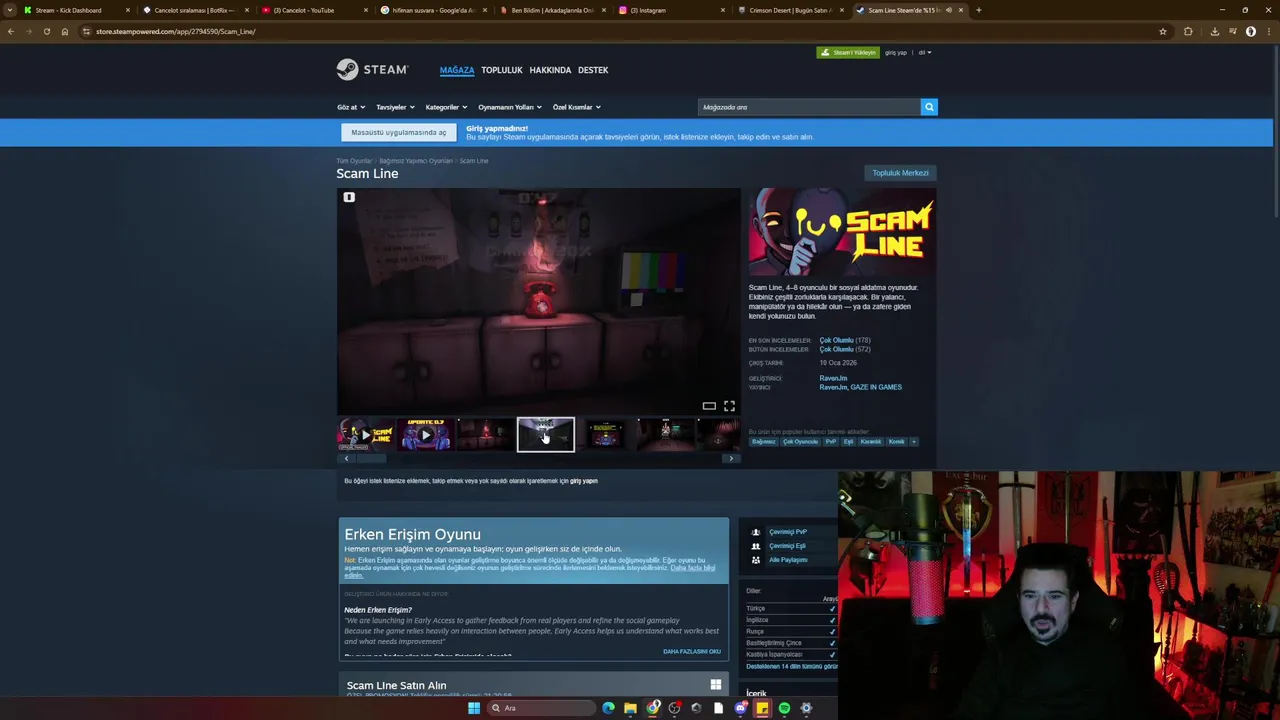Click the Scam Line capsule image

(842, 232)
